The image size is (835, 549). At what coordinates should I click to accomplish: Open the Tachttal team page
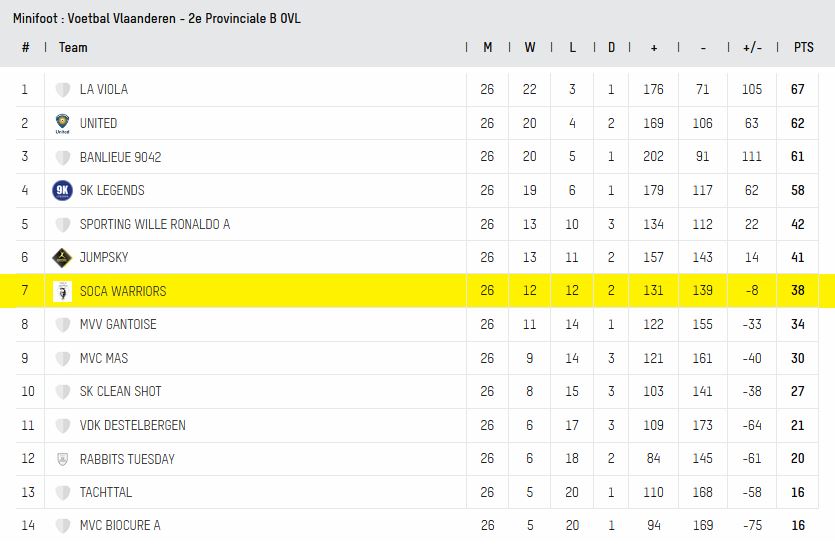(x=106, y=492)
